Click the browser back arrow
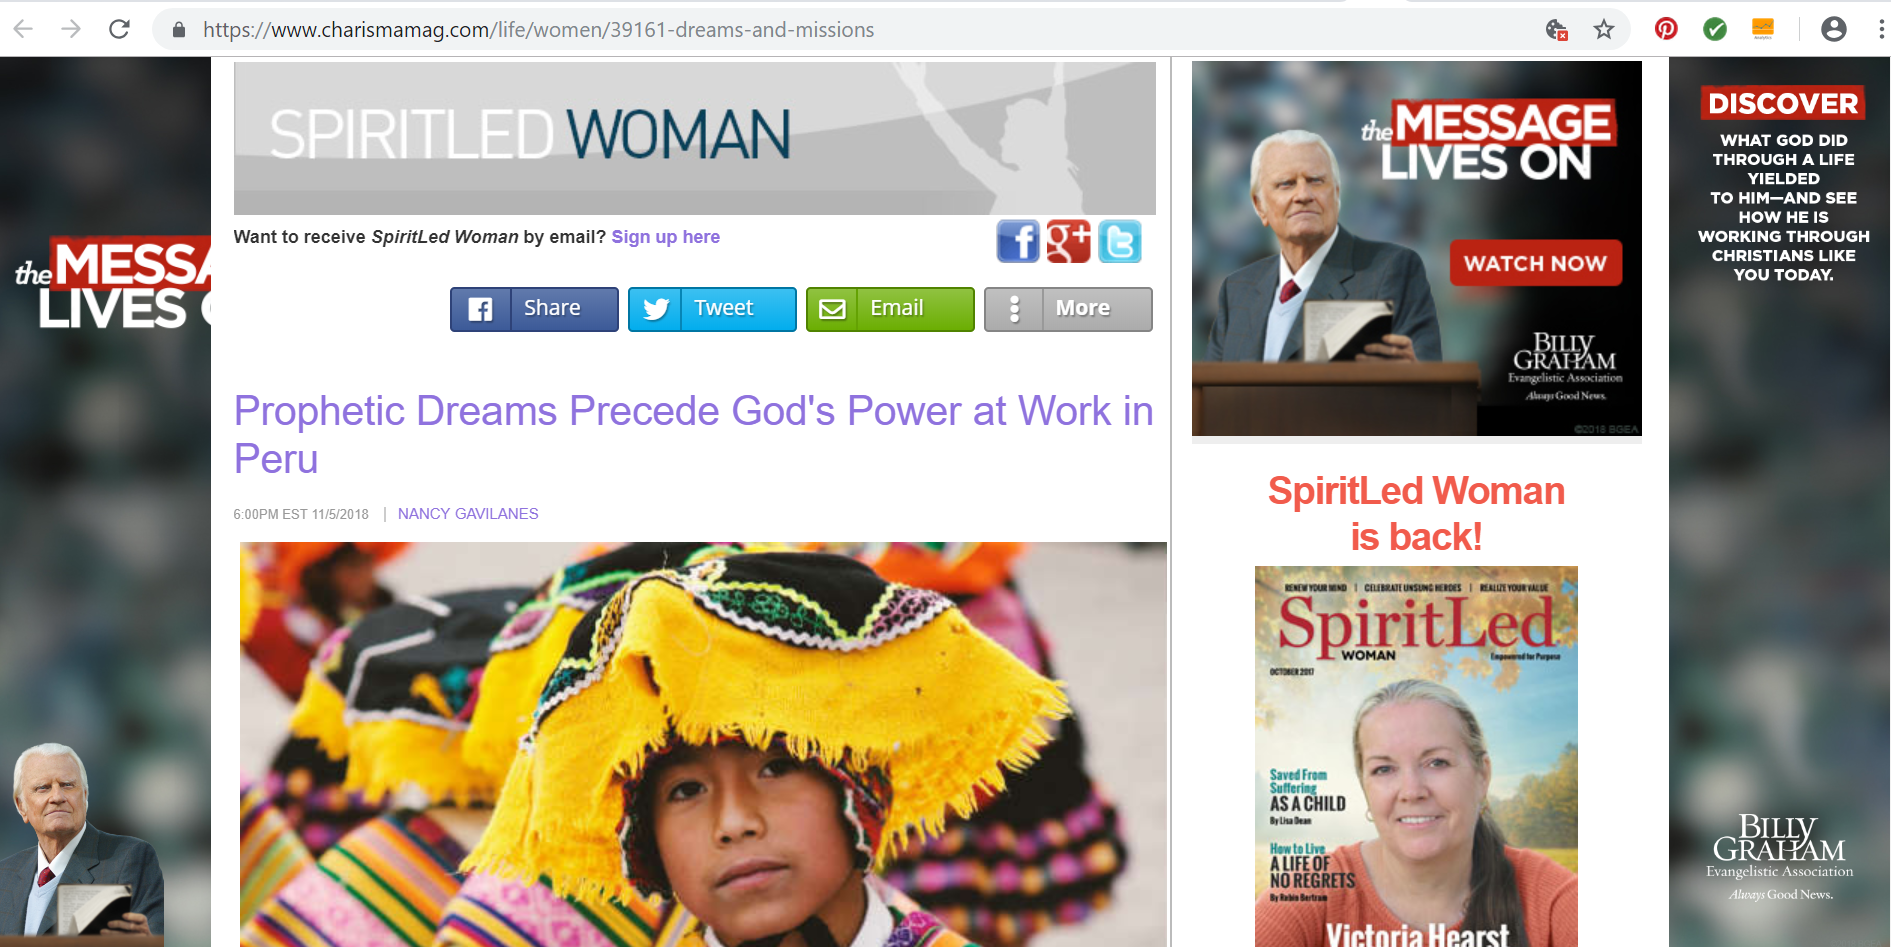Image resolution: width=1891 pixels, height=947 pixels. (24, 29)
